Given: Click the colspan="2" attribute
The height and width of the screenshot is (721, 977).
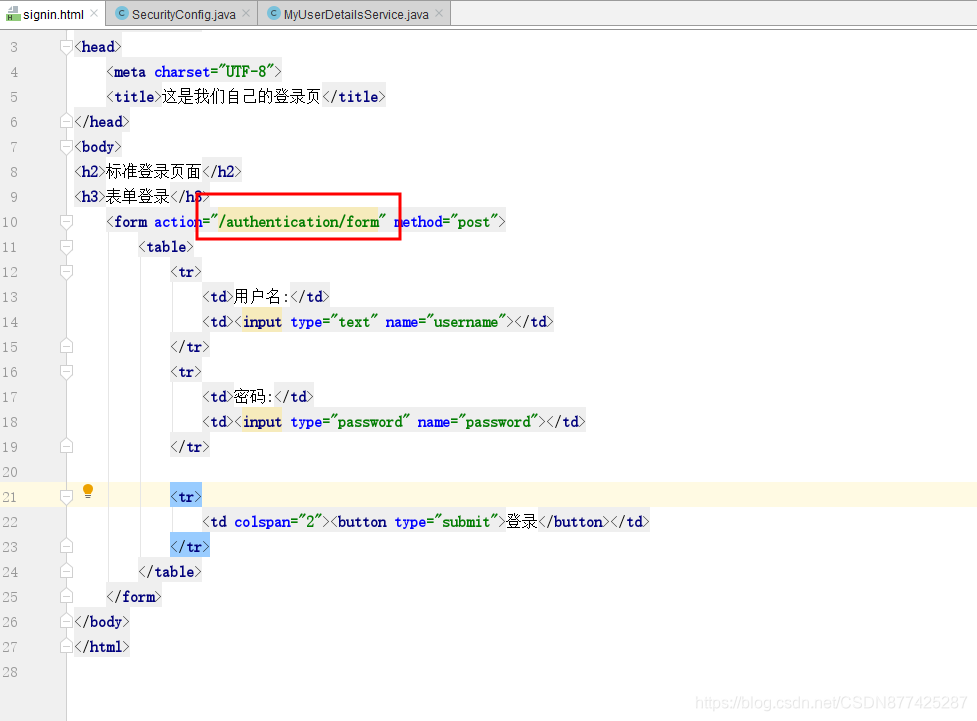Looking at the screenshot, I should pyautogui.click(x=278, y=522).
